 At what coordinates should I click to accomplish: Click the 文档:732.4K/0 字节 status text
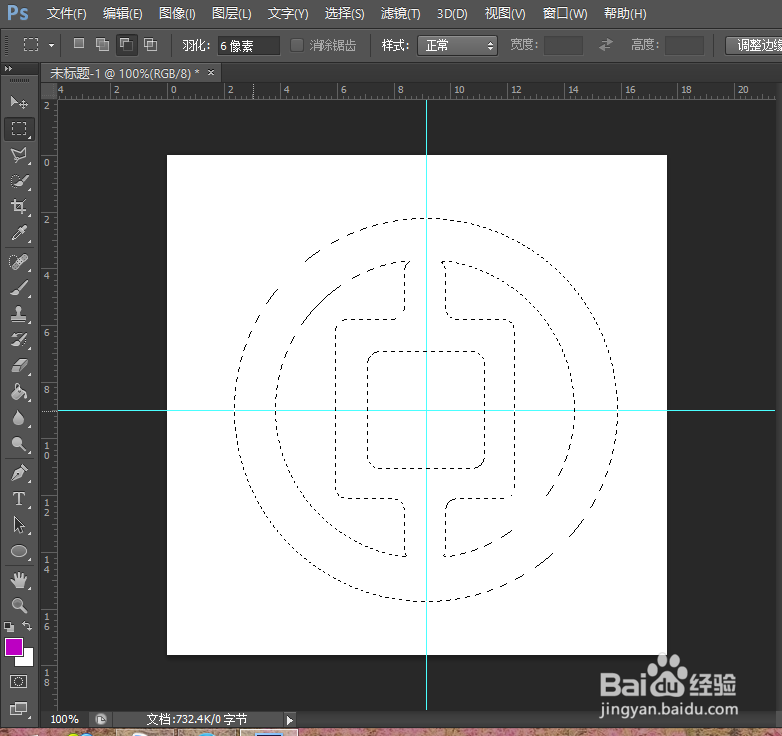[197, 720]
